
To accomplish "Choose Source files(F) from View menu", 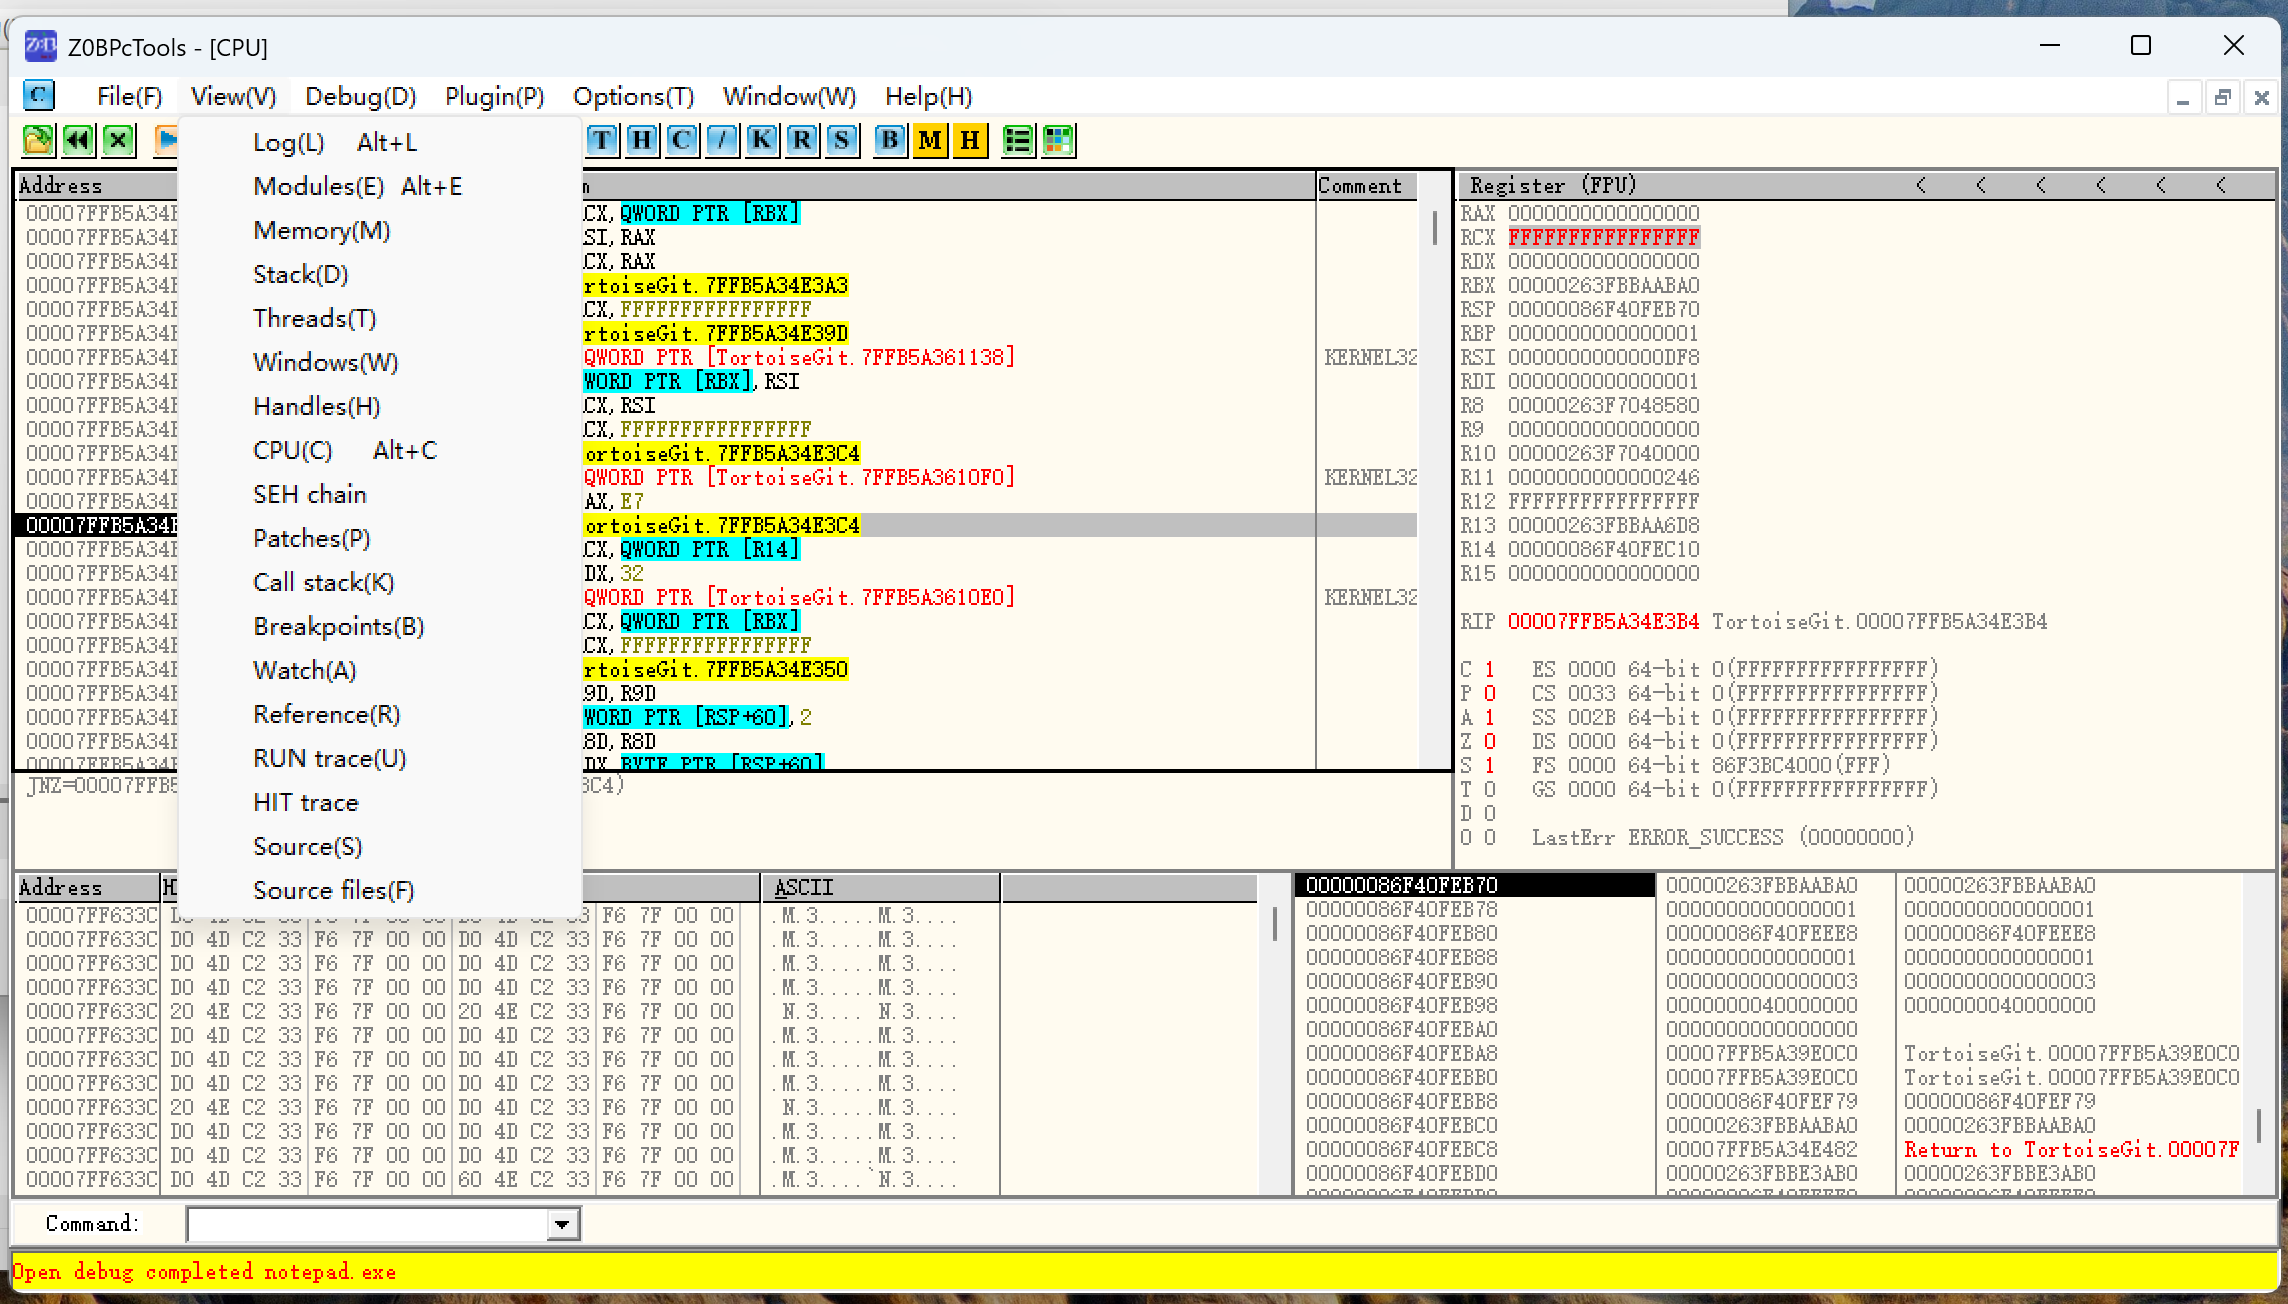I will [380, 890].
